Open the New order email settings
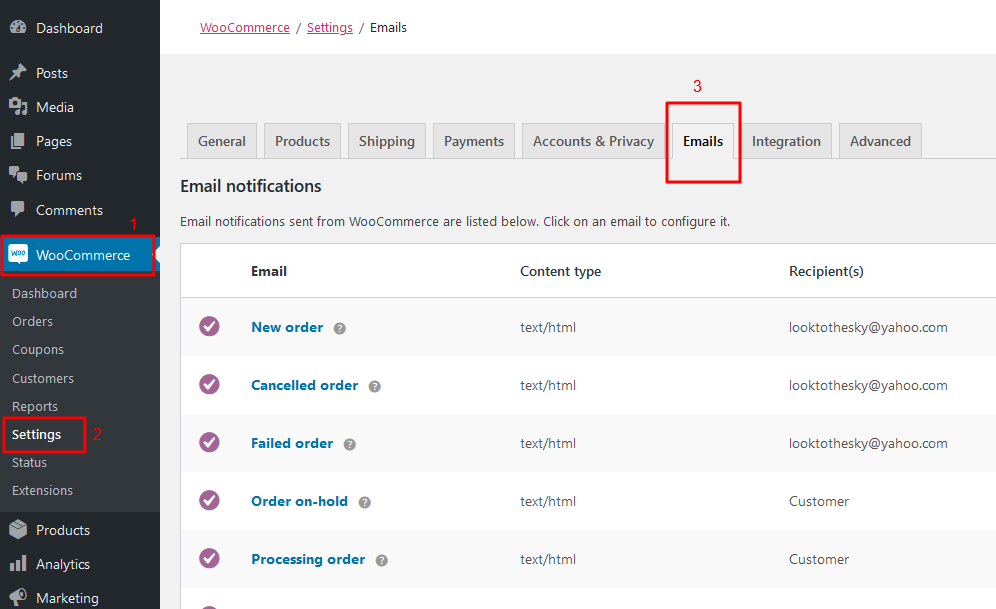996x609 pixels. point(287,327)
